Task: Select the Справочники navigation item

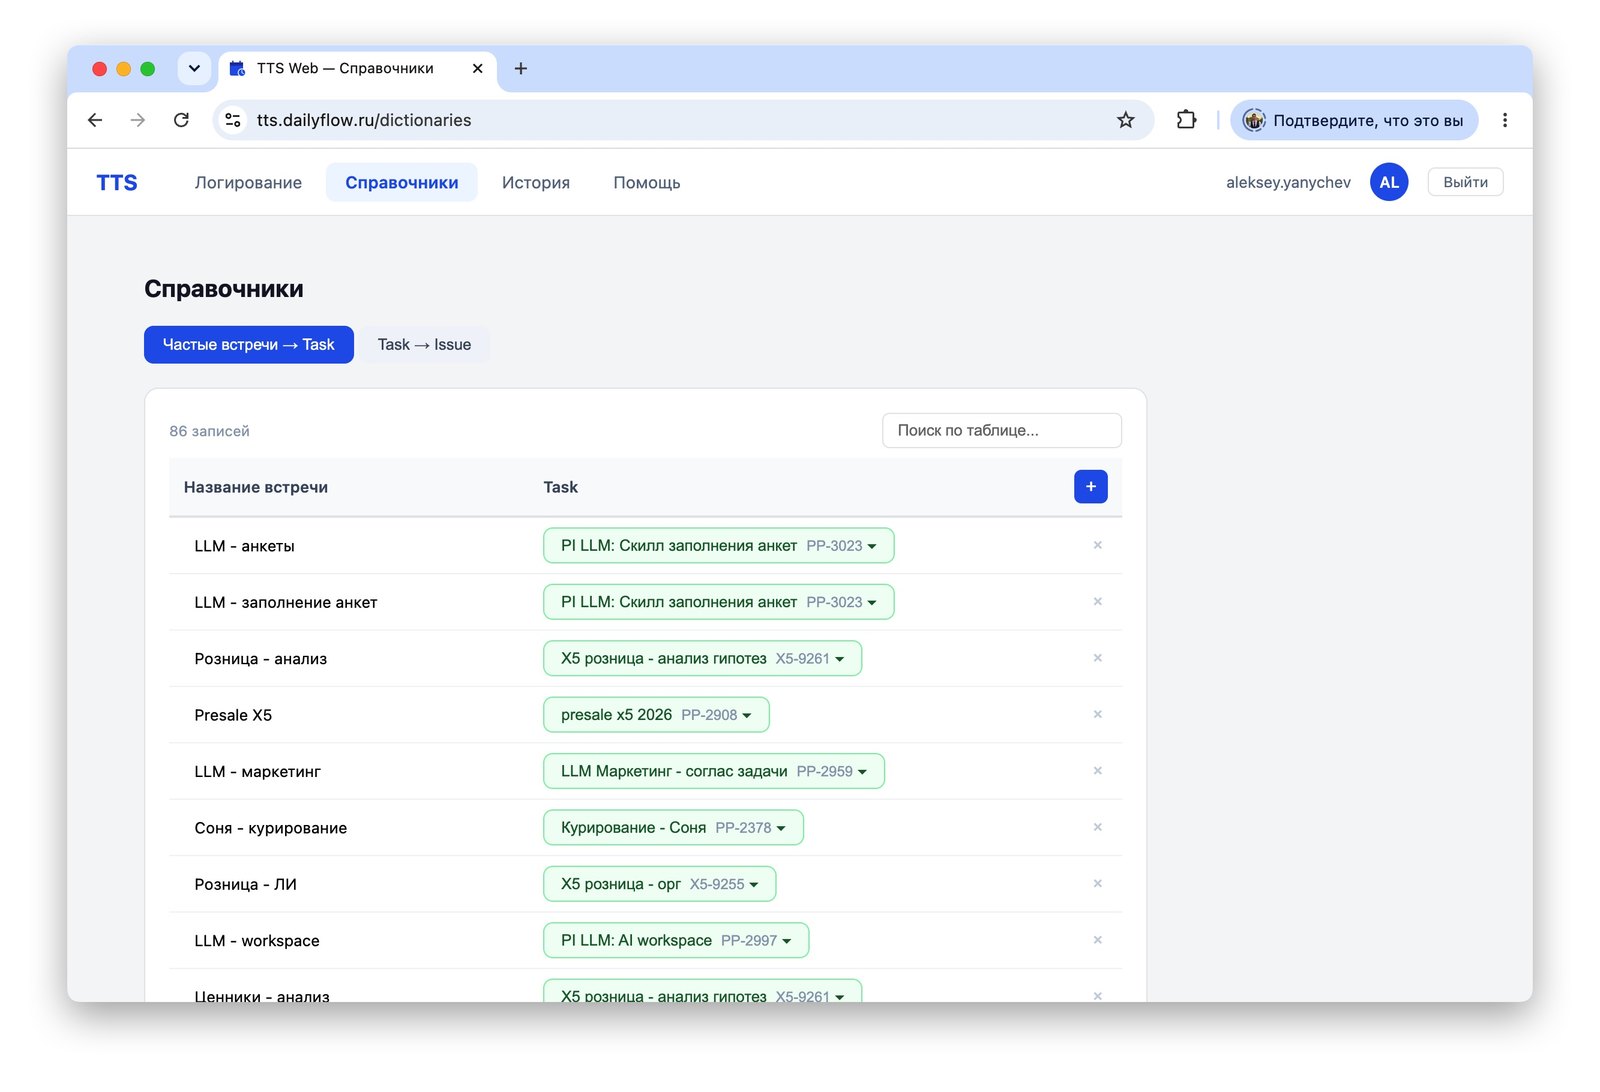Action: [x=402, y=183]
